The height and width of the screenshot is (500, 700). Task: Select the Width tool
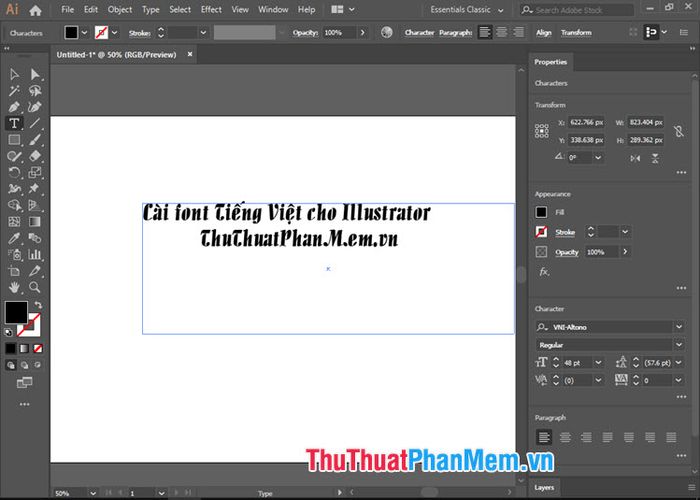14,189
